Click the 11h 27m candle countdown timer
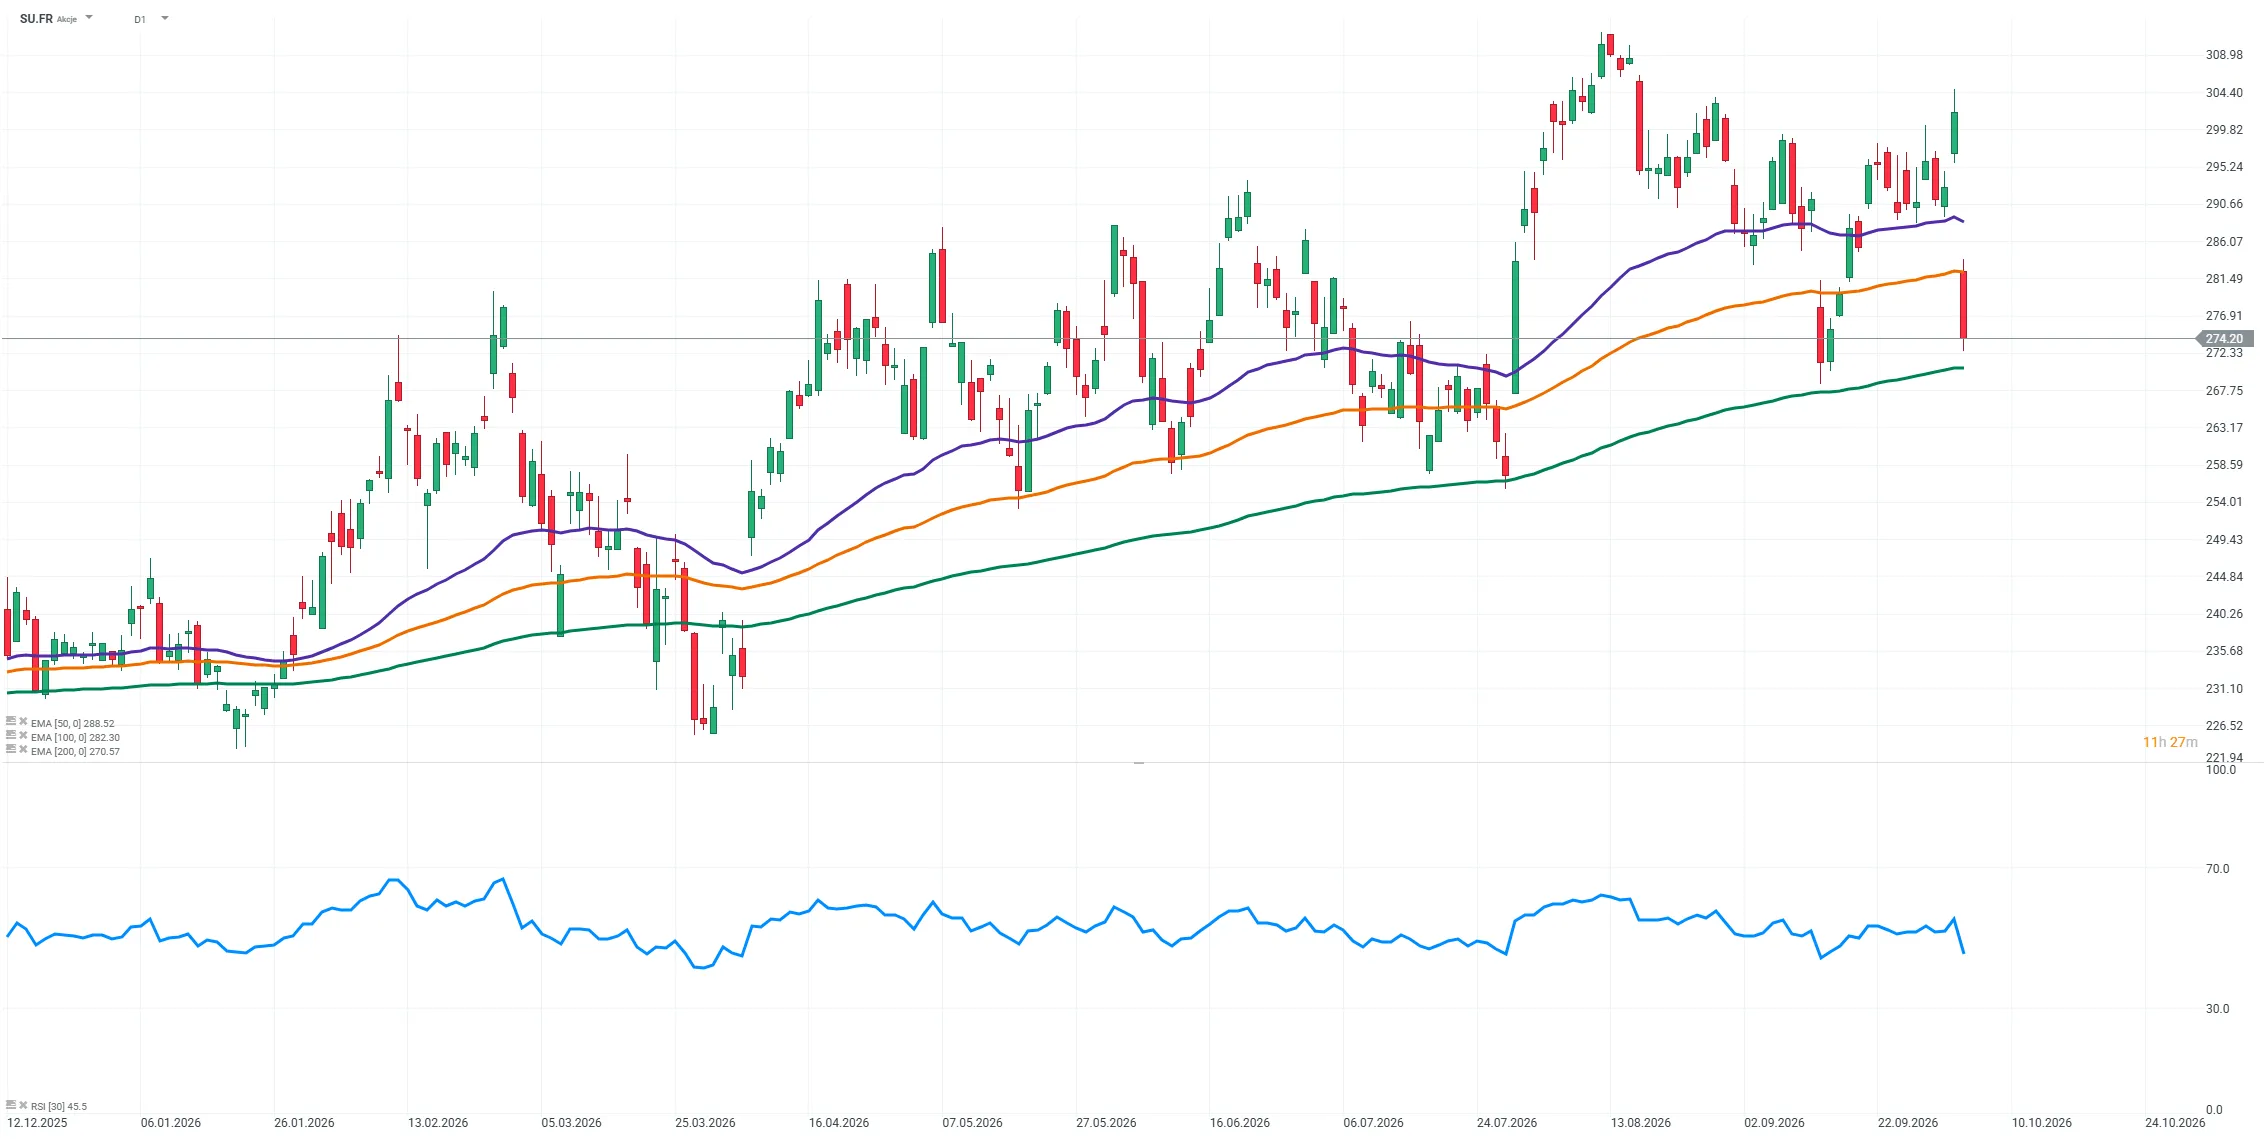 coord(2170,742)
